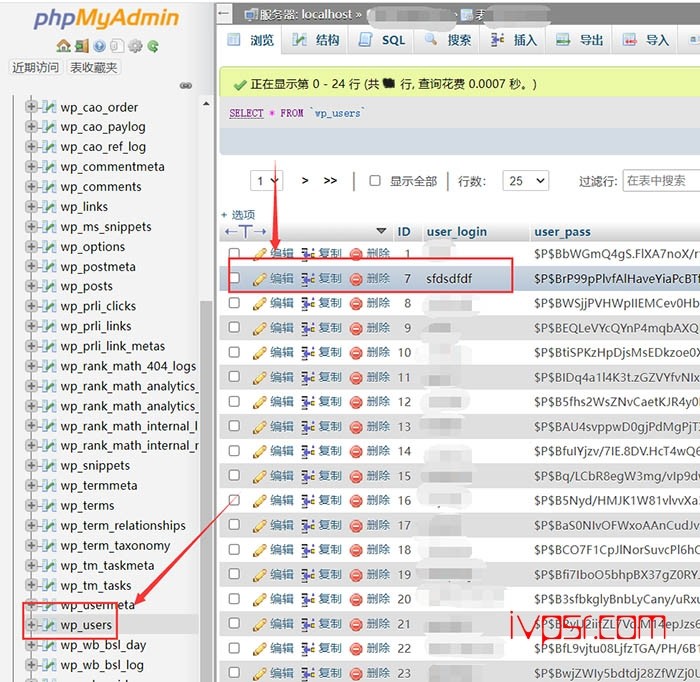The height and width of the screenshot is (682, 700).
Task: Click the home icon under phpMyAdmin logo
Action: point(63,46)
